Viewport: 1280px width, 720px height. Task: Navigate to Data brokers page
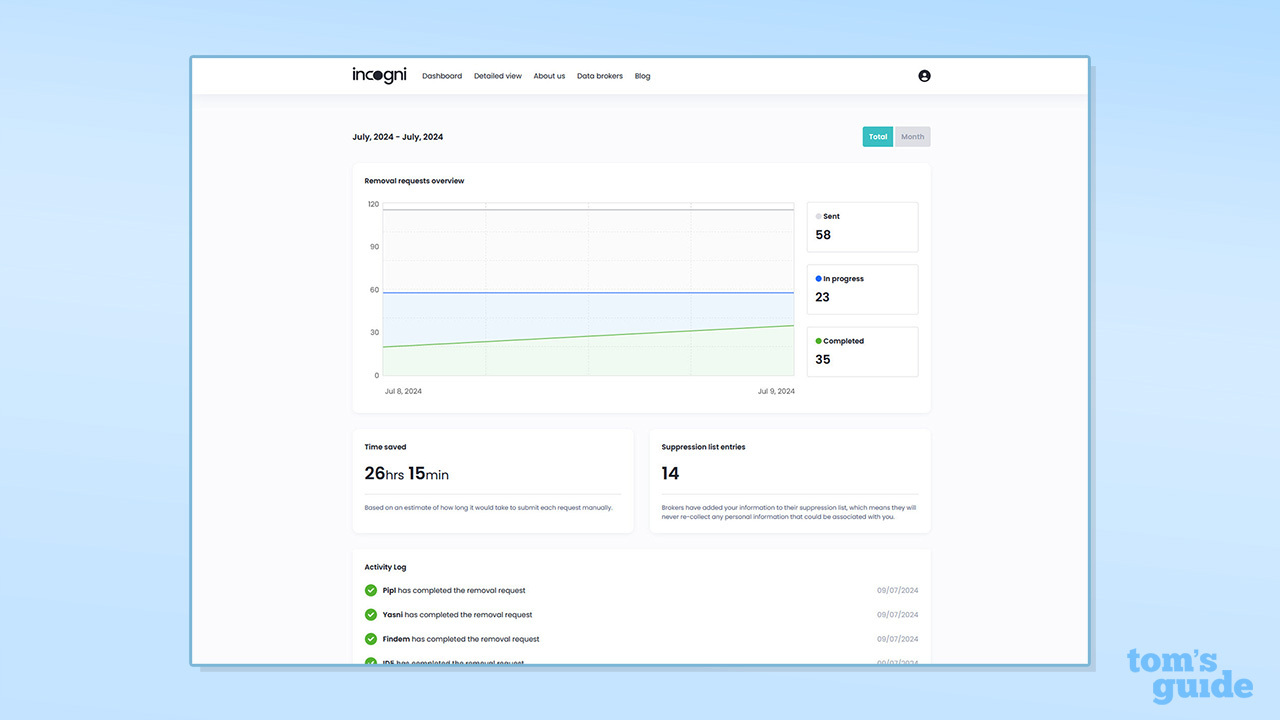pyautogui.click(x=600, y=76)
